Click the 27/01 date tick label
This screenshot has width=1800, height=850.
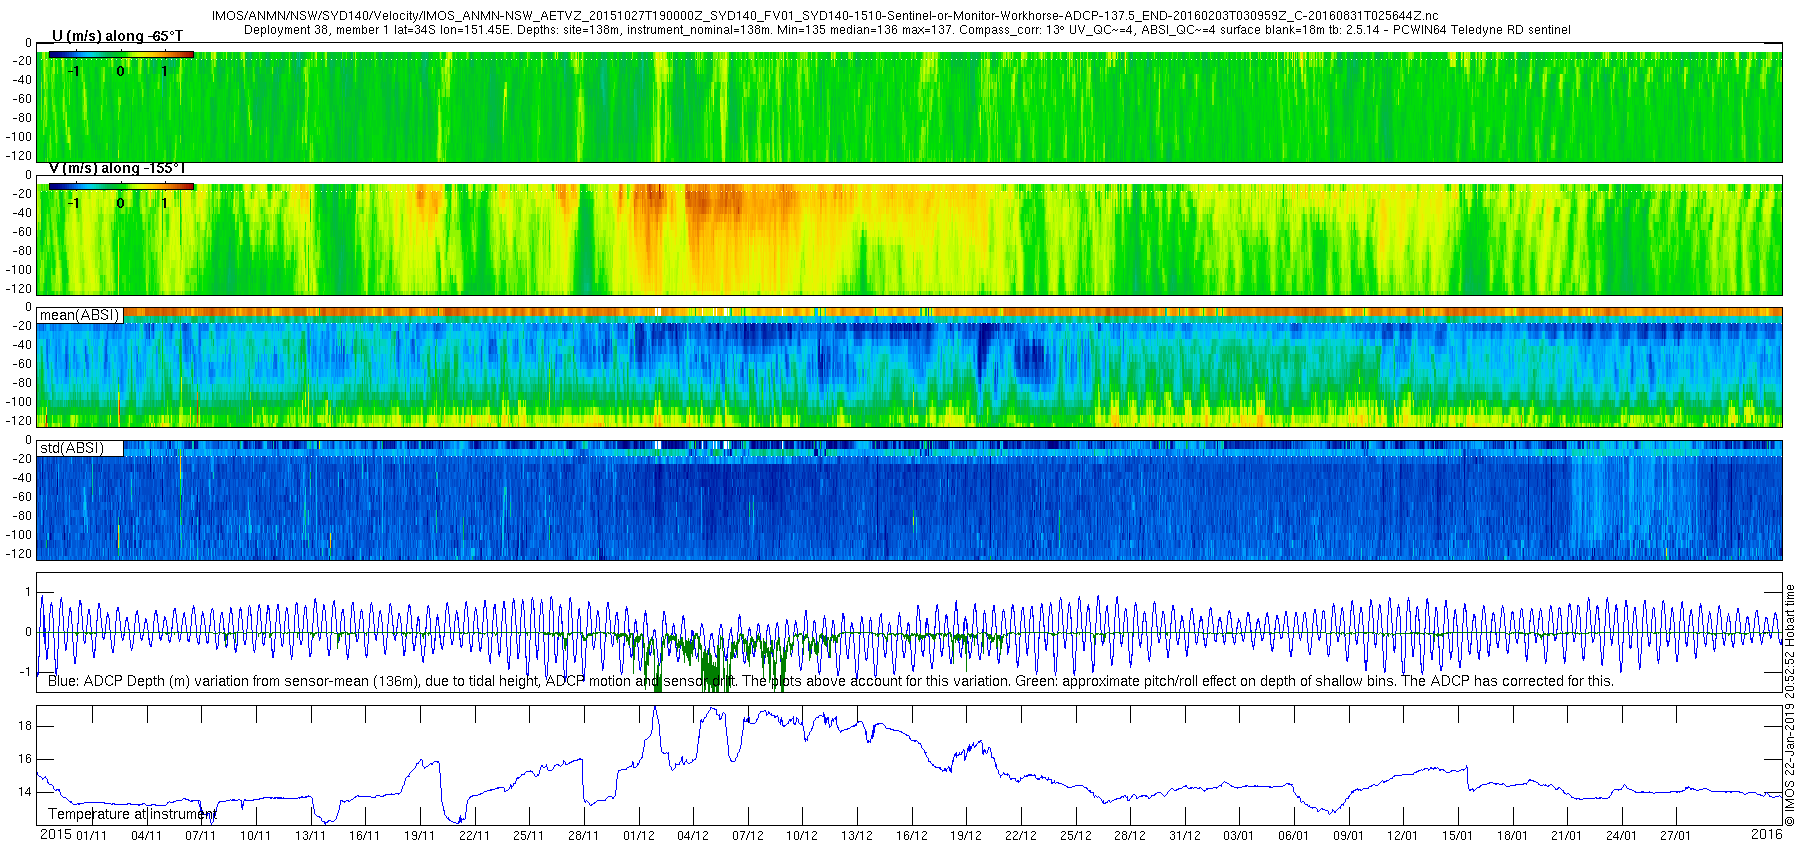pos(1675,836)
